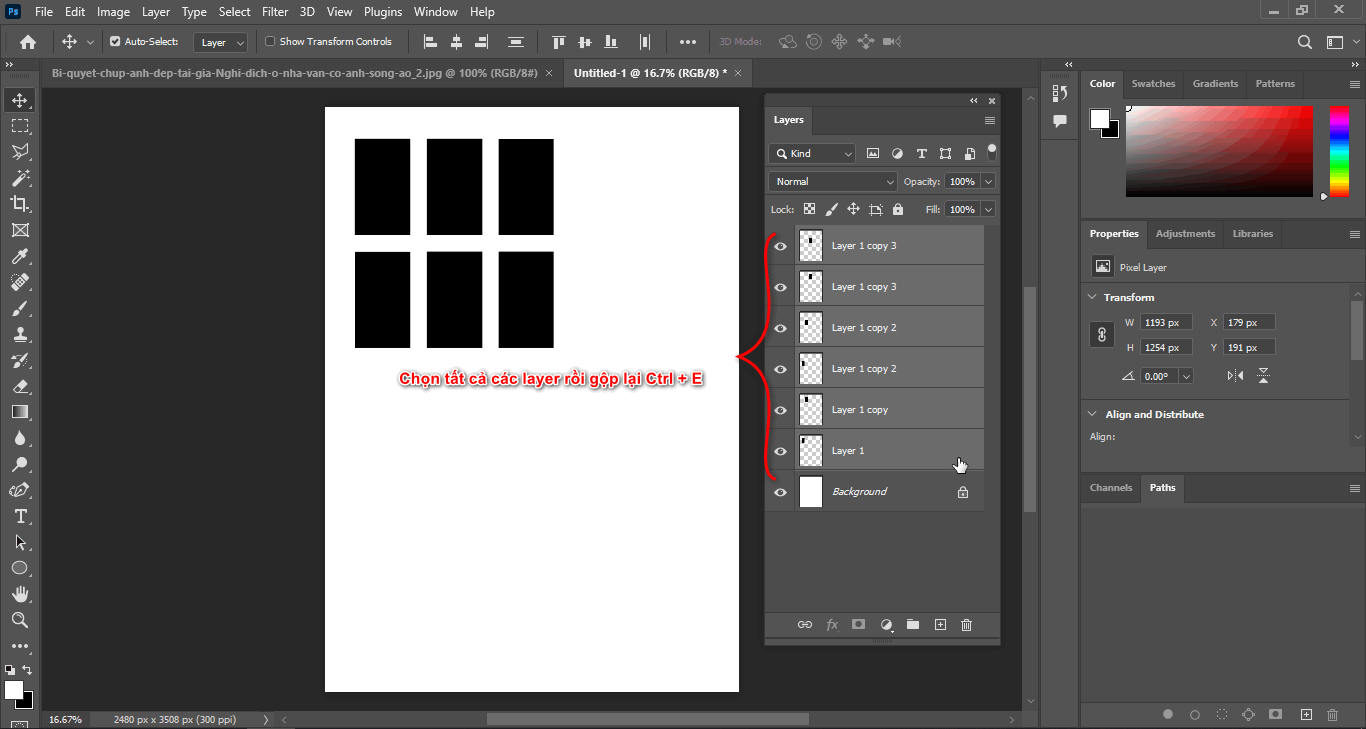Hide the Background layer
The height and width of the screenshot is (729, 1366).
point(780,491)
